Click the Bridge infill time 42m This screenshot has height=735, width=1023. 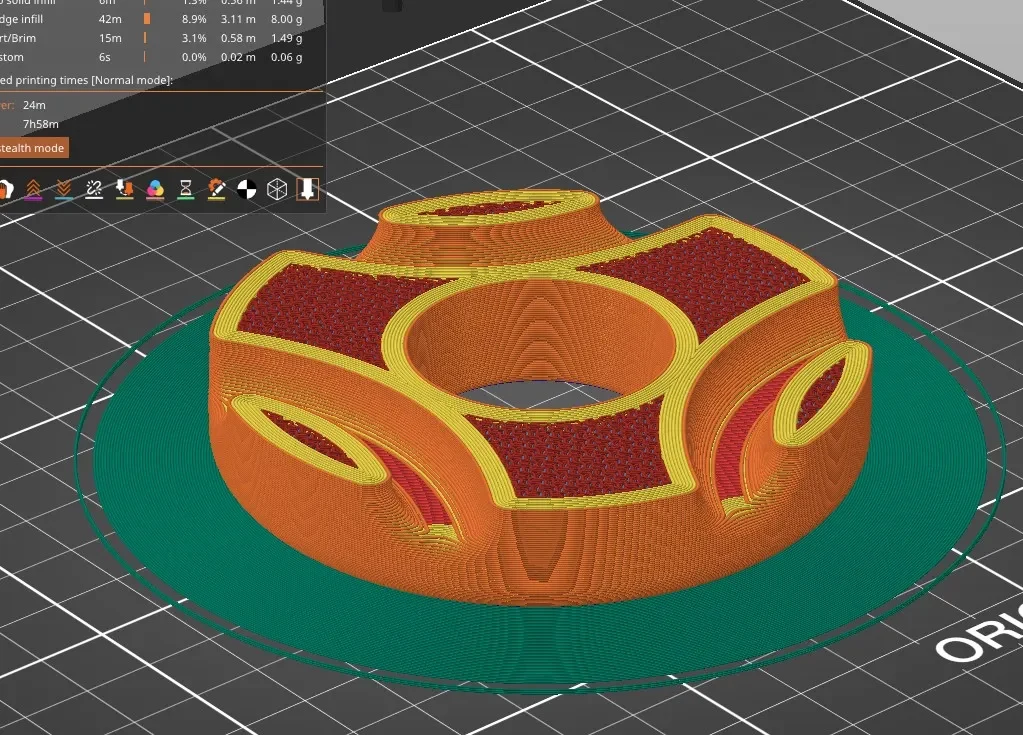[110, 20]
